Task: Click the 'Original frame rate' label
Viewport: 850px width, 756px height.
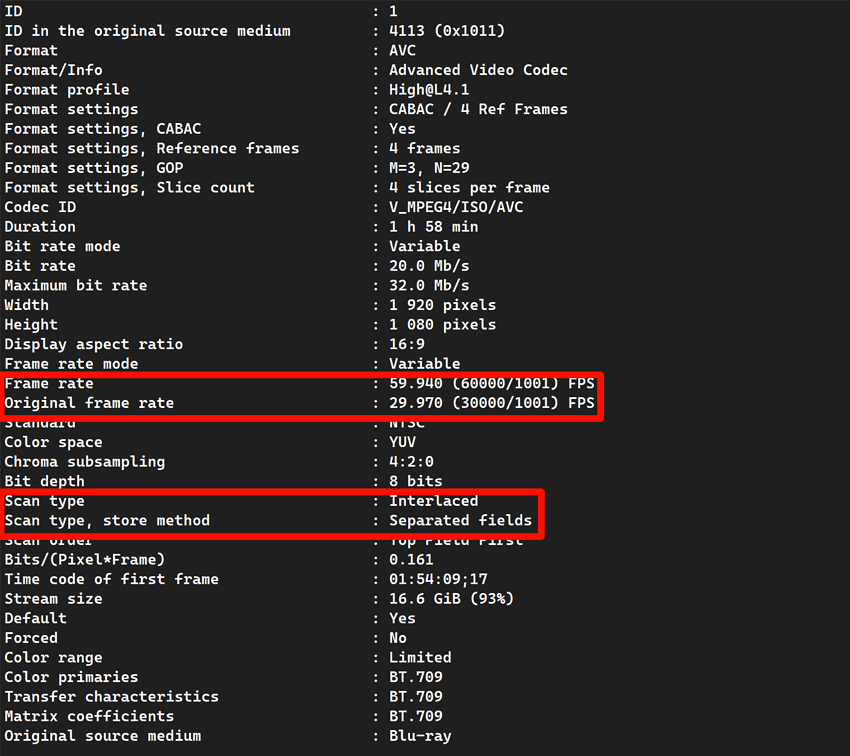Action: coord(89,403)
